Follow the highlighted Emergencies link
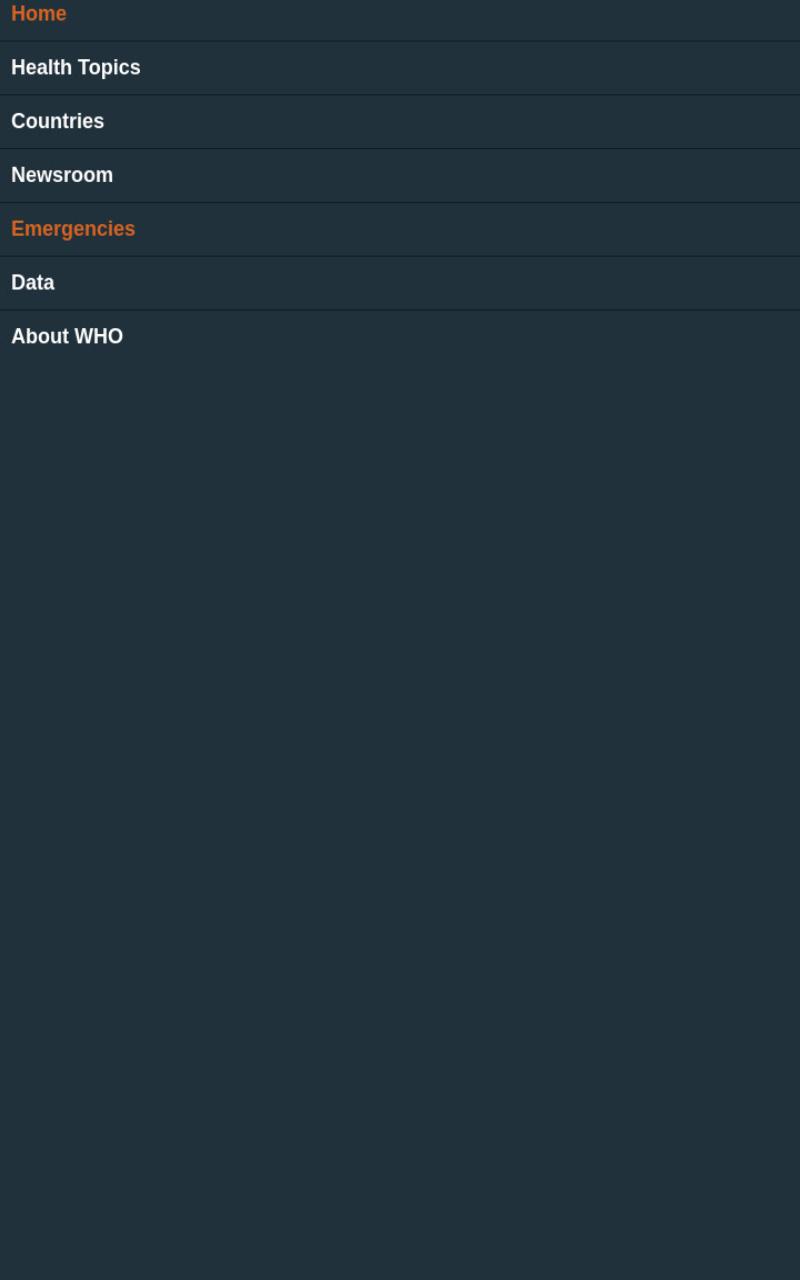 73,229
